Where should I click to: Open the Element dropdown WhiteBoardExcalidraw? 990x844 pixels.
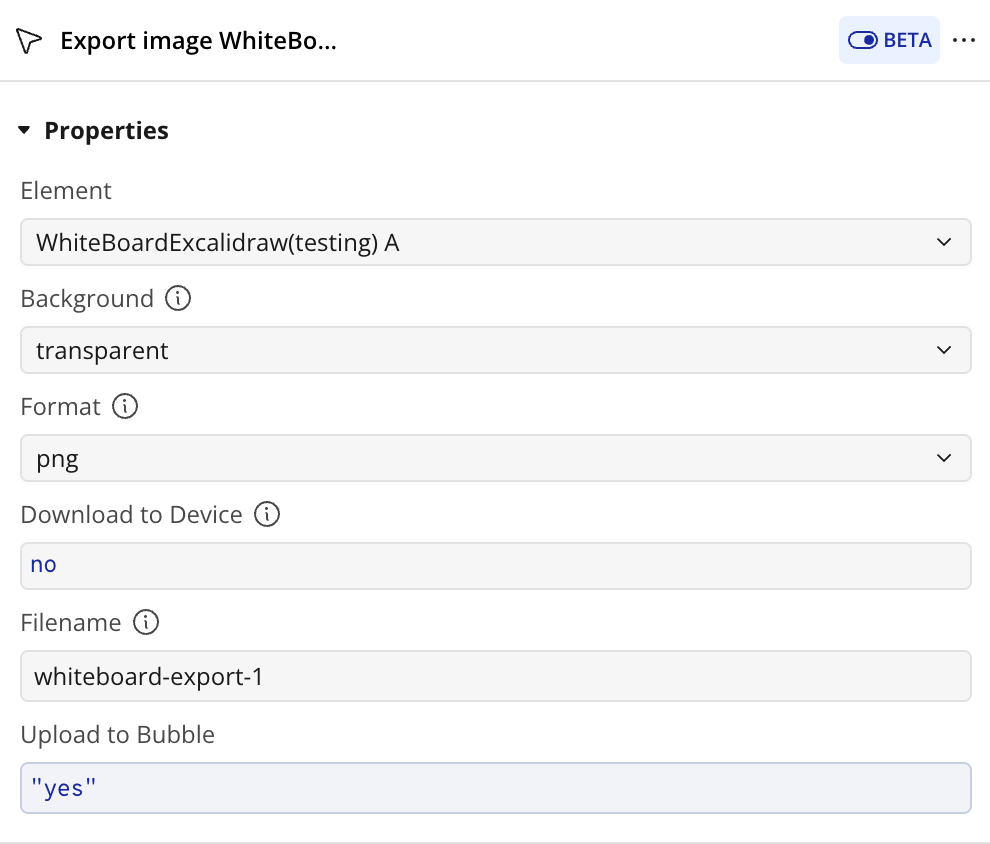click(x=496, y=242)
